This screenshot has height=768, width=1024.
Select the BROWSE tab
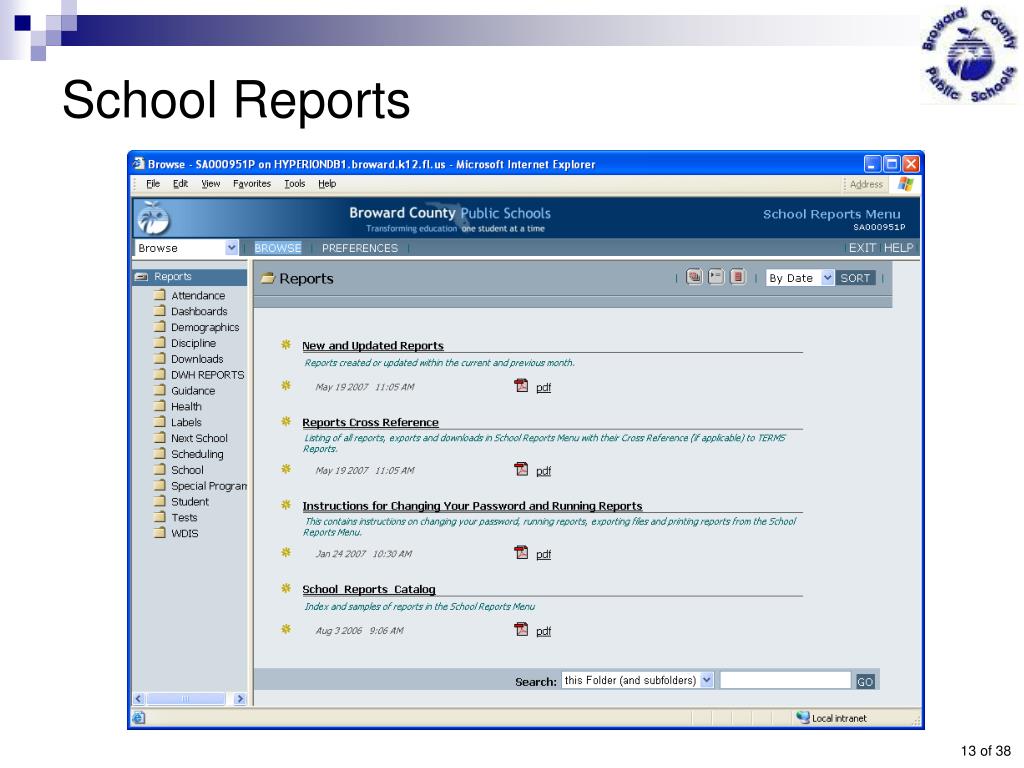coord(278,248)
